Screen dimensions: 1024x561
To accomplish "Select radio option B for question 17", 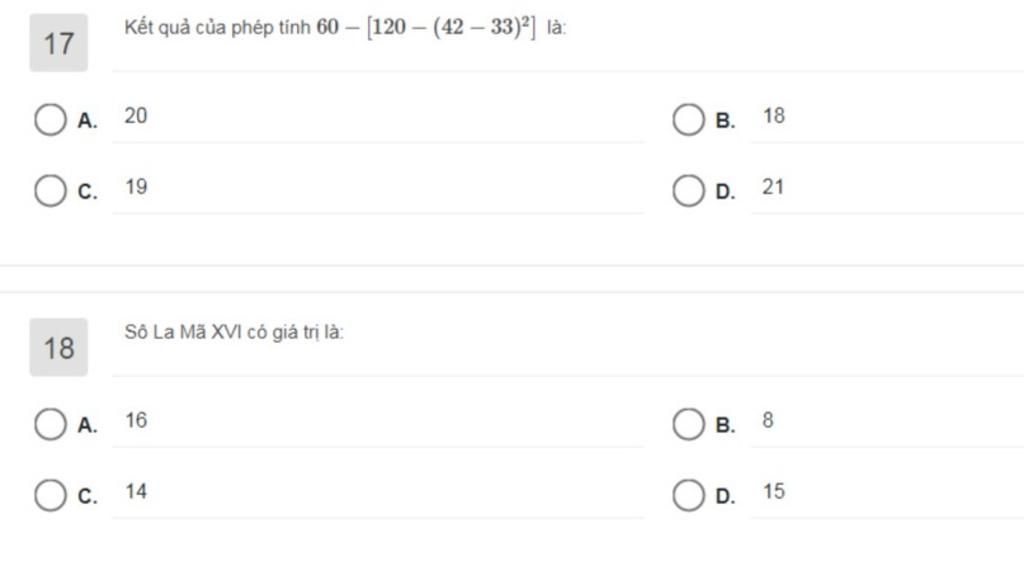I will 688,120.
